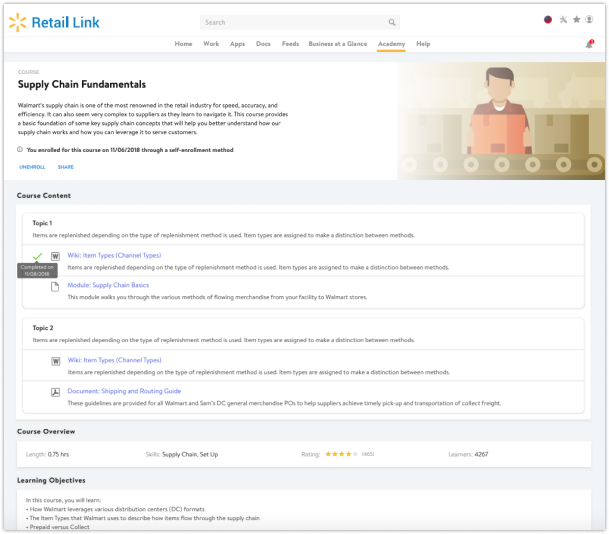This screenshot has width=609, height=534.
Task: Click the PDF icon for Shipping and Routing Guide
Action: click(x=56, y=392)
